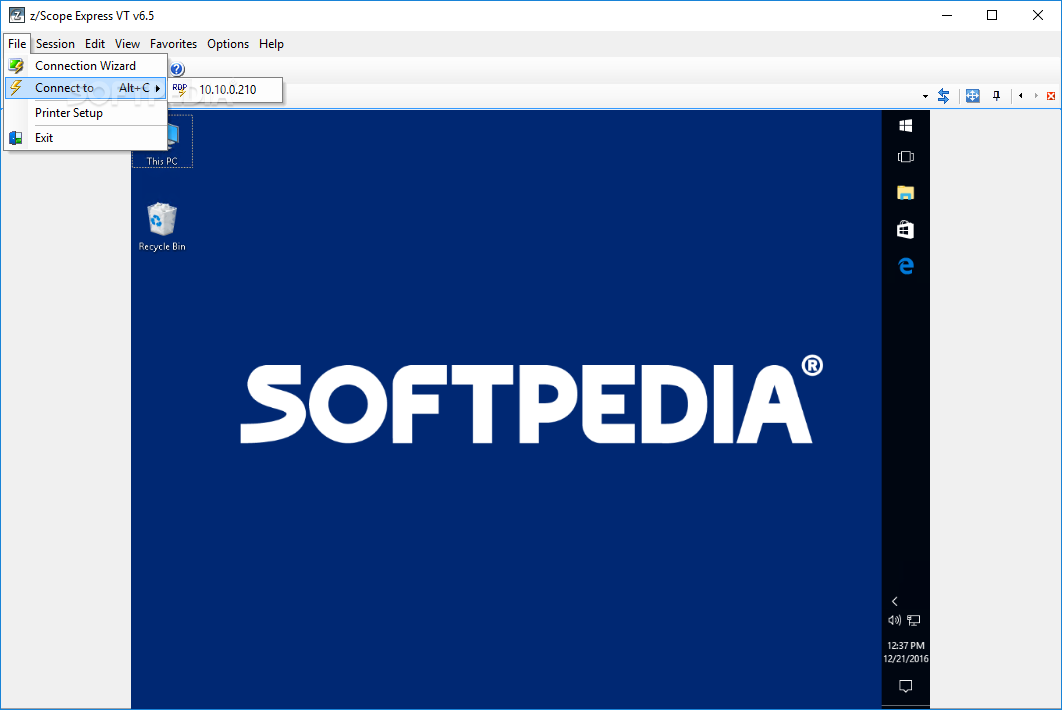
Task: Click the lightning Connect to icon
Action: pyautogui.click(x=16, y=87)
